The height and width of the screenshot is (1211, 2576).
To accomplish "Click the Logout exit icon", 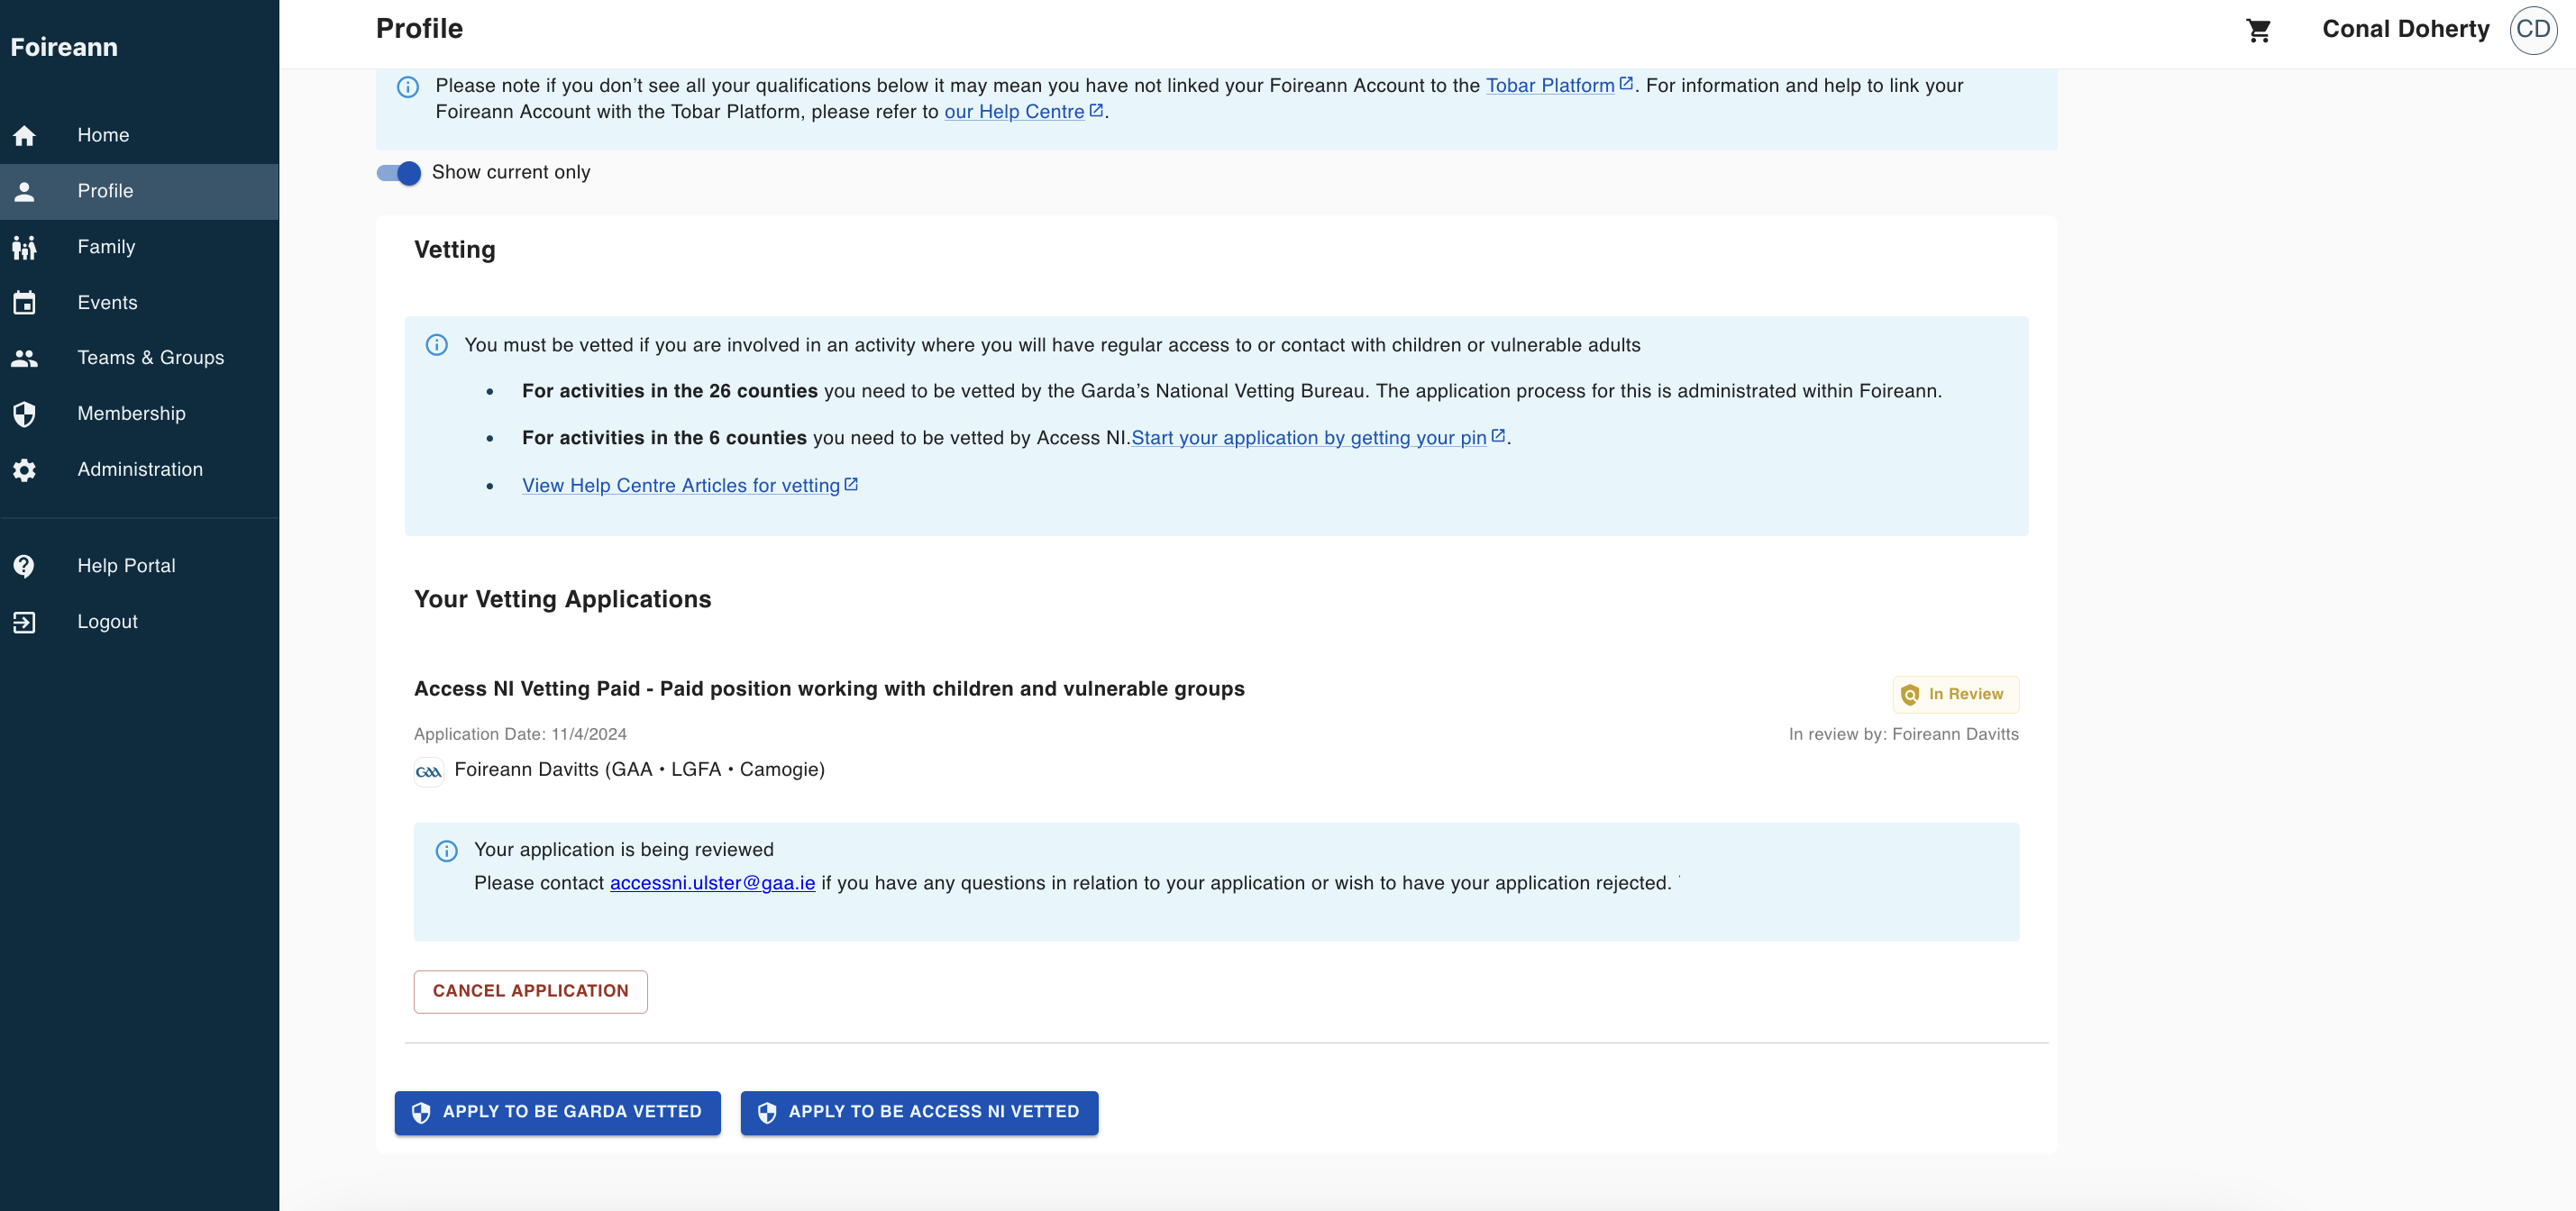I will (24, 622).
